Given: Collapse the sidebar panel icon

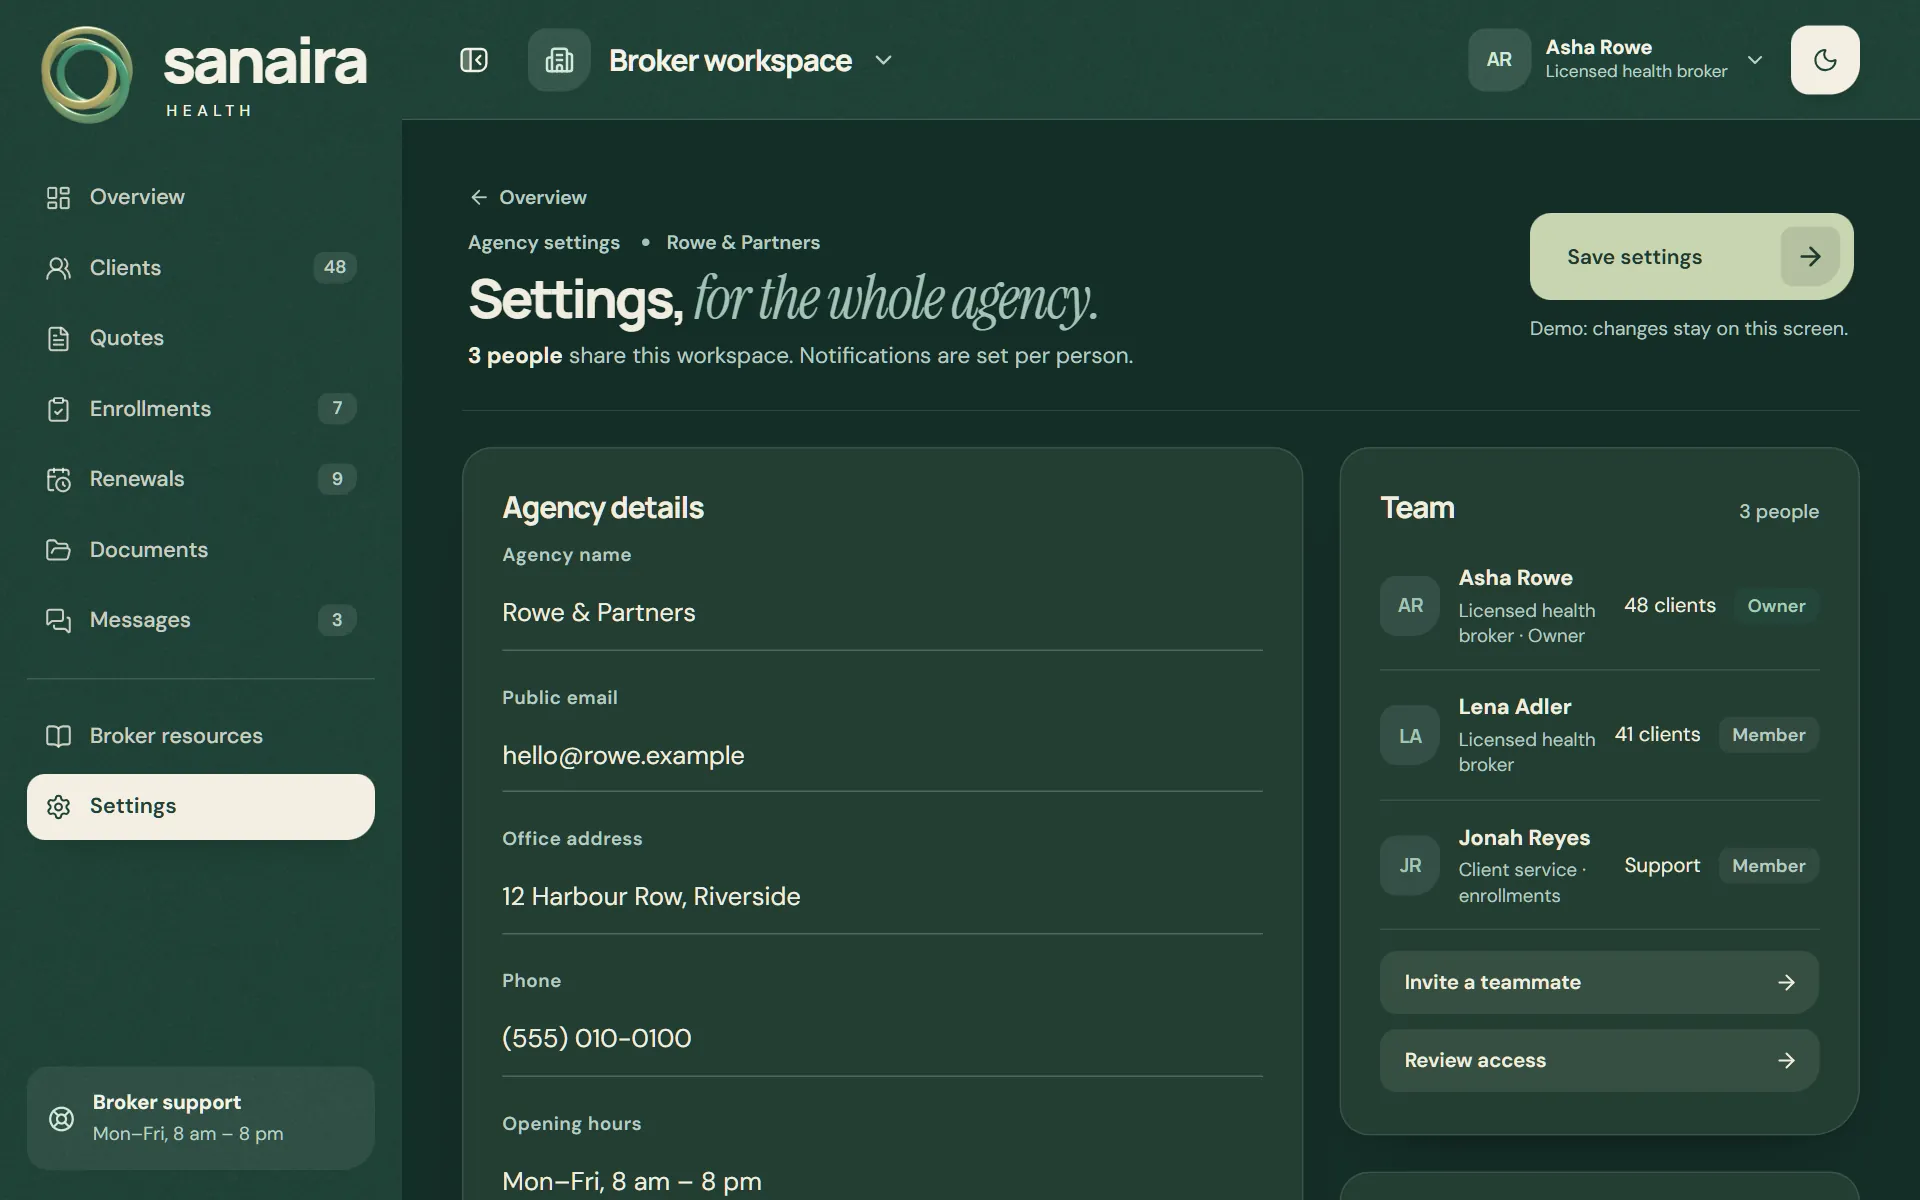Looking at the screenshot, I should 474,60.
